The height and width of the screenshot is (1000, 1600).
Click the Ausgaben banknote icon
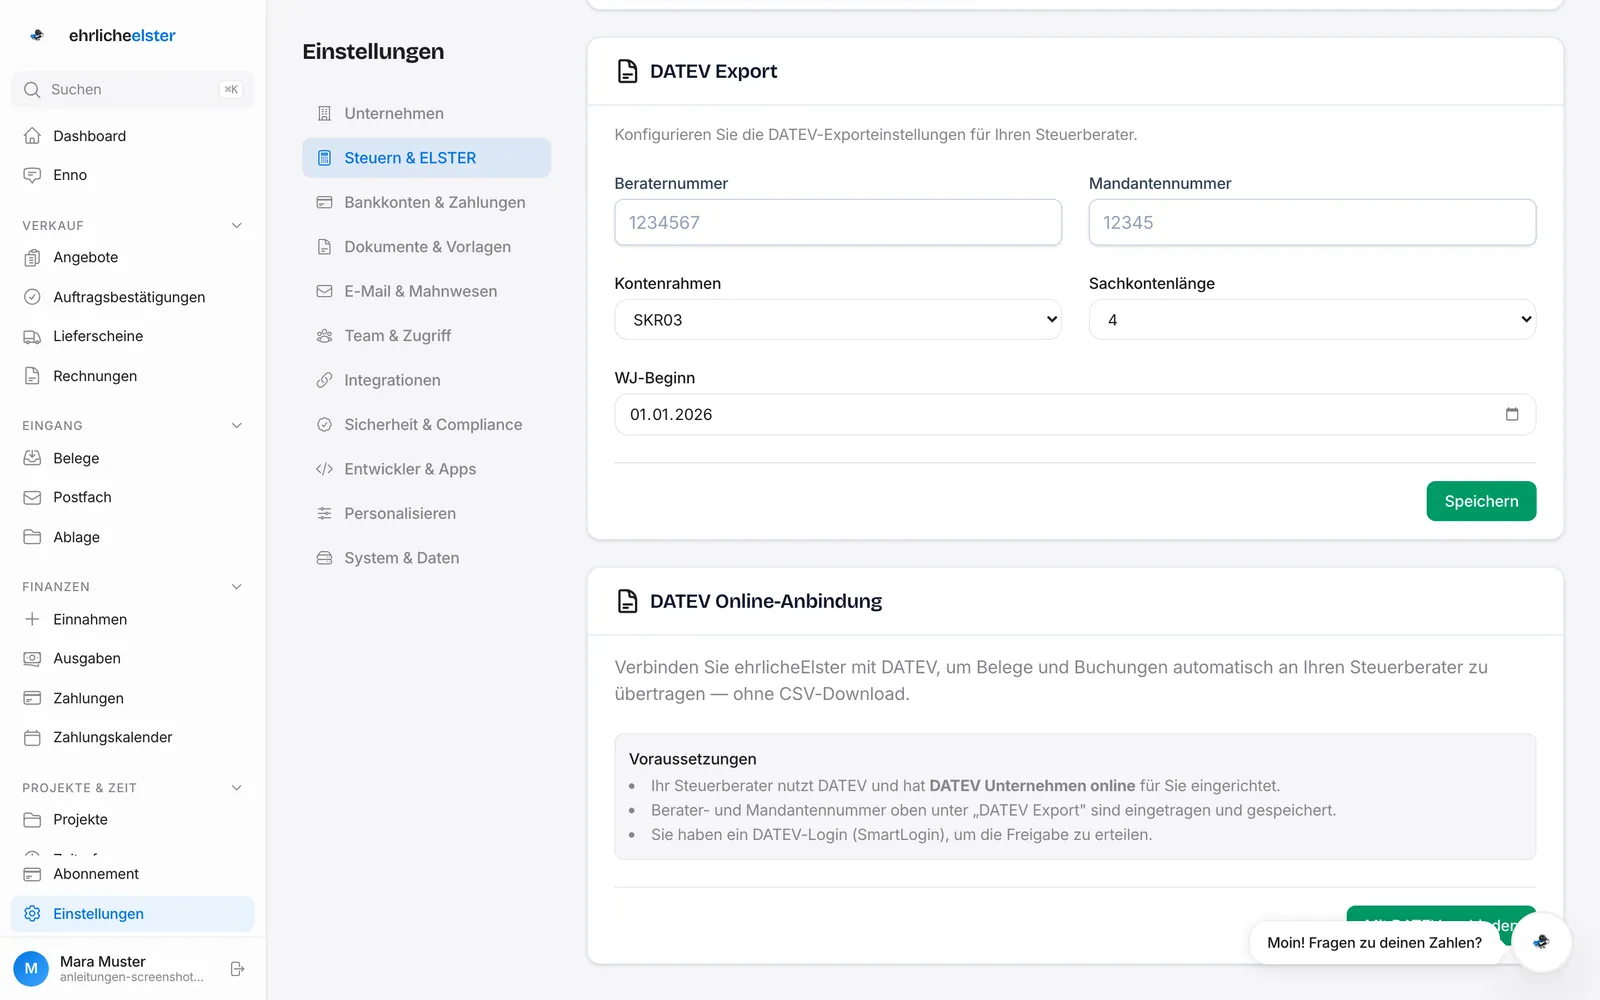32,658
